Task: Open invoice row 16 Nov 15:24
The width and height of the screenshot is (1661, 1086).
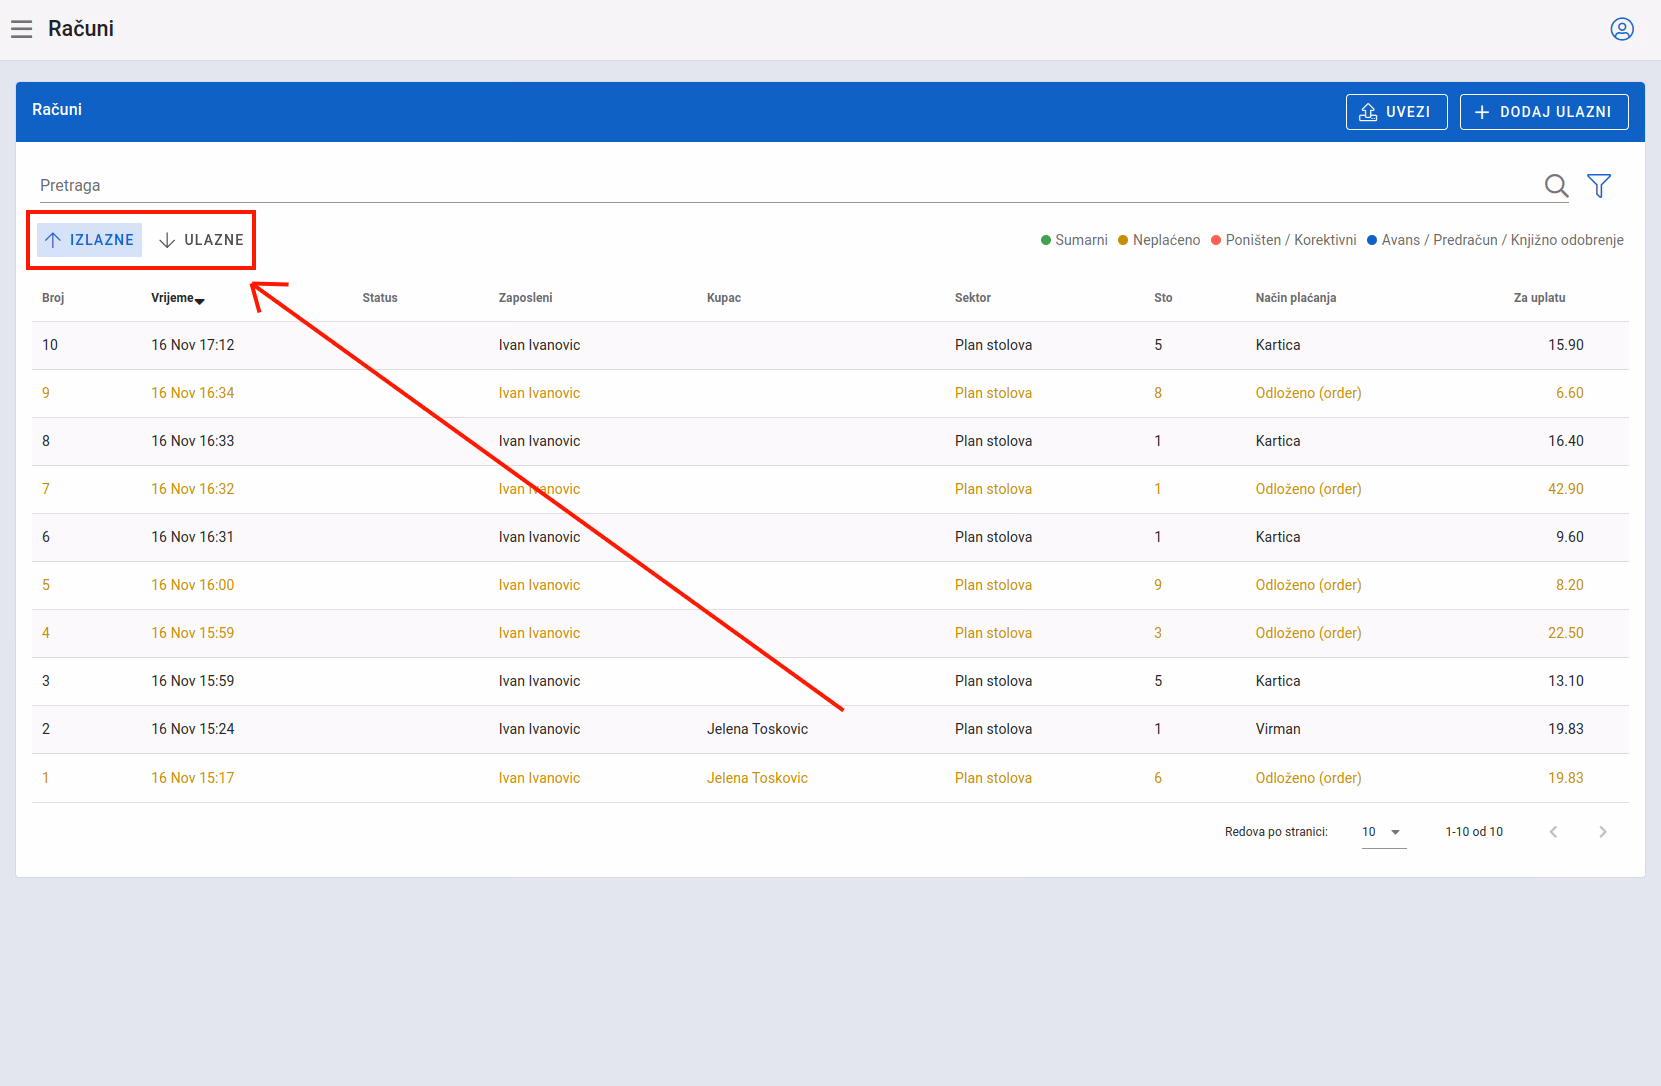Action: pyautogui.click(x=830, y=729)
